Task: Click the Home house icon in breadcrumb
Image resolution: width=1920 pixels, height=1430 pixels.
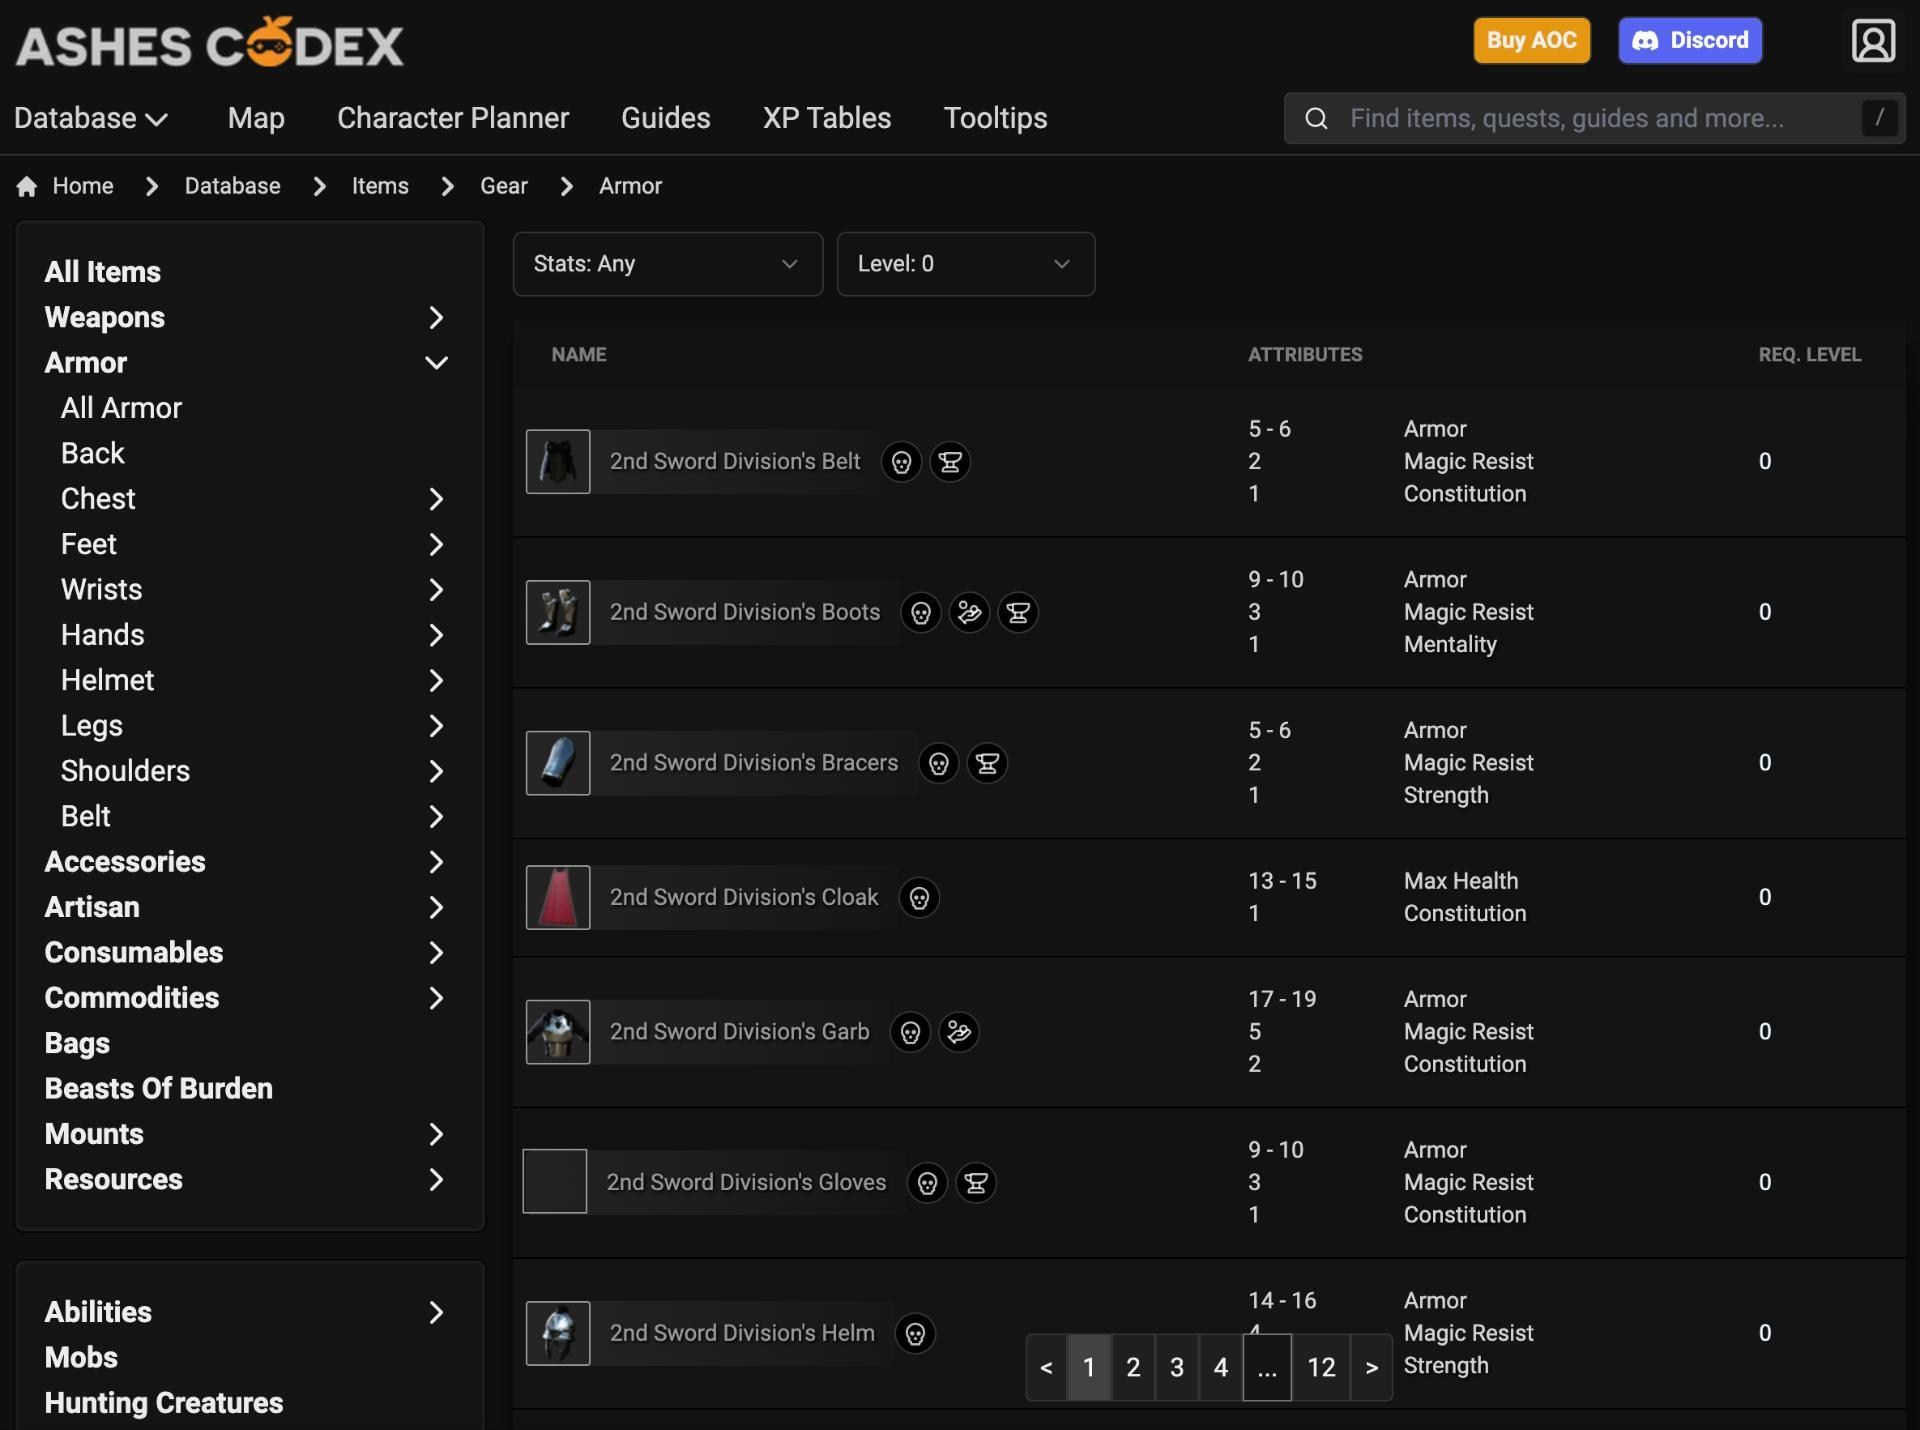Action: (x=27, y=187)
